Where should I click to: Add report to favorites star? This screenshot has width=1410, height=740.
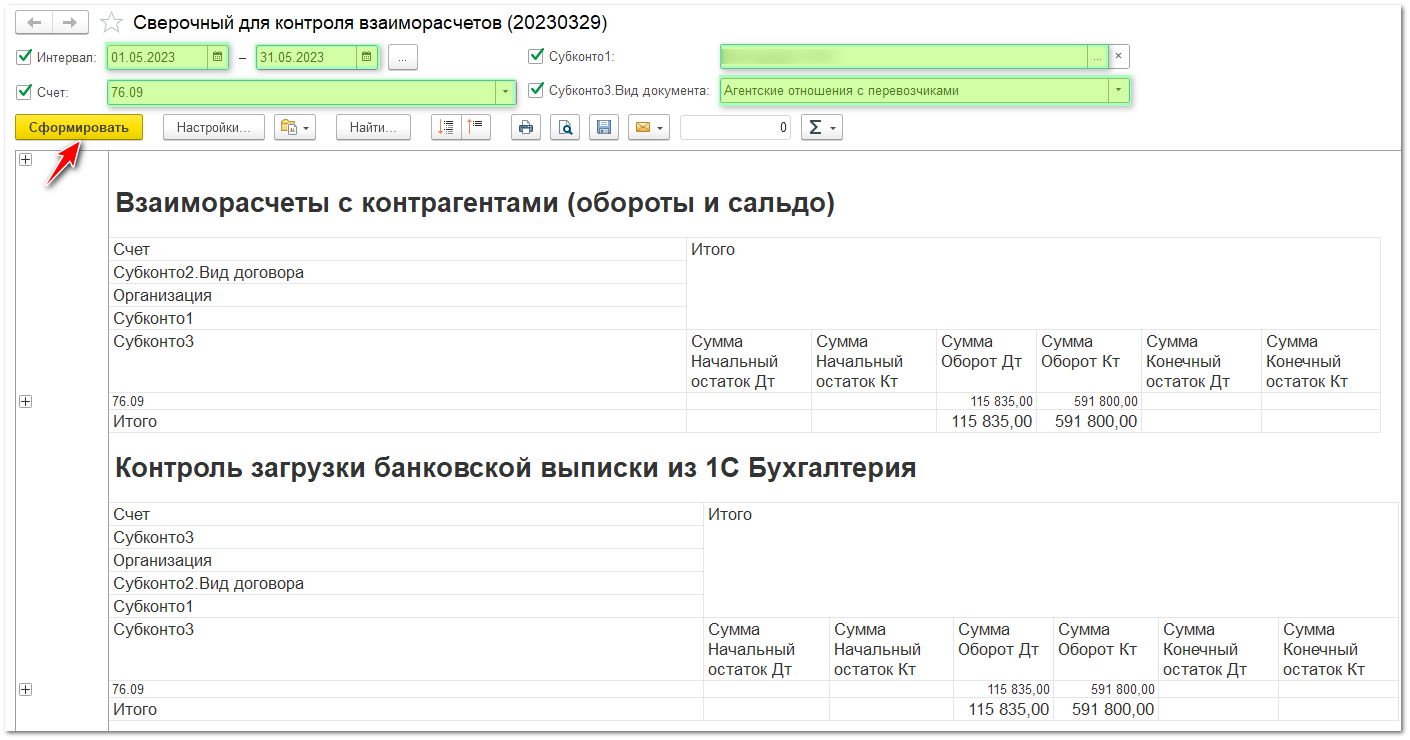112,23
